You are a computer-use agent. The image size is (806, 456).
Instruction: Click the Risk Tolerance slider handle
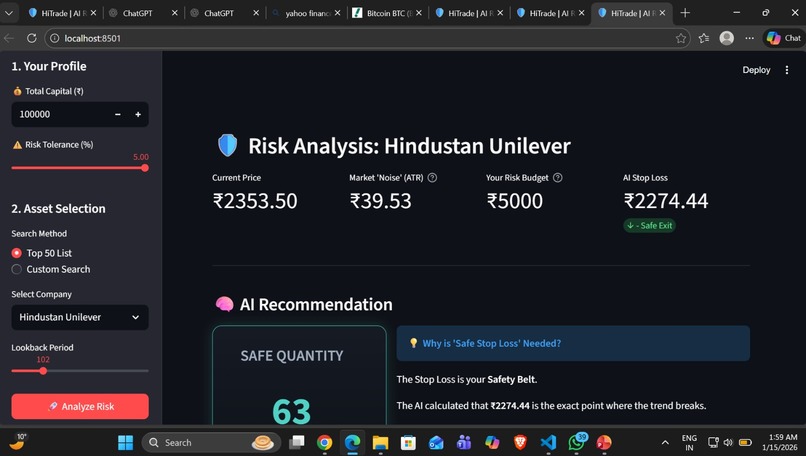pyautogui.click(x=145, y=168)
